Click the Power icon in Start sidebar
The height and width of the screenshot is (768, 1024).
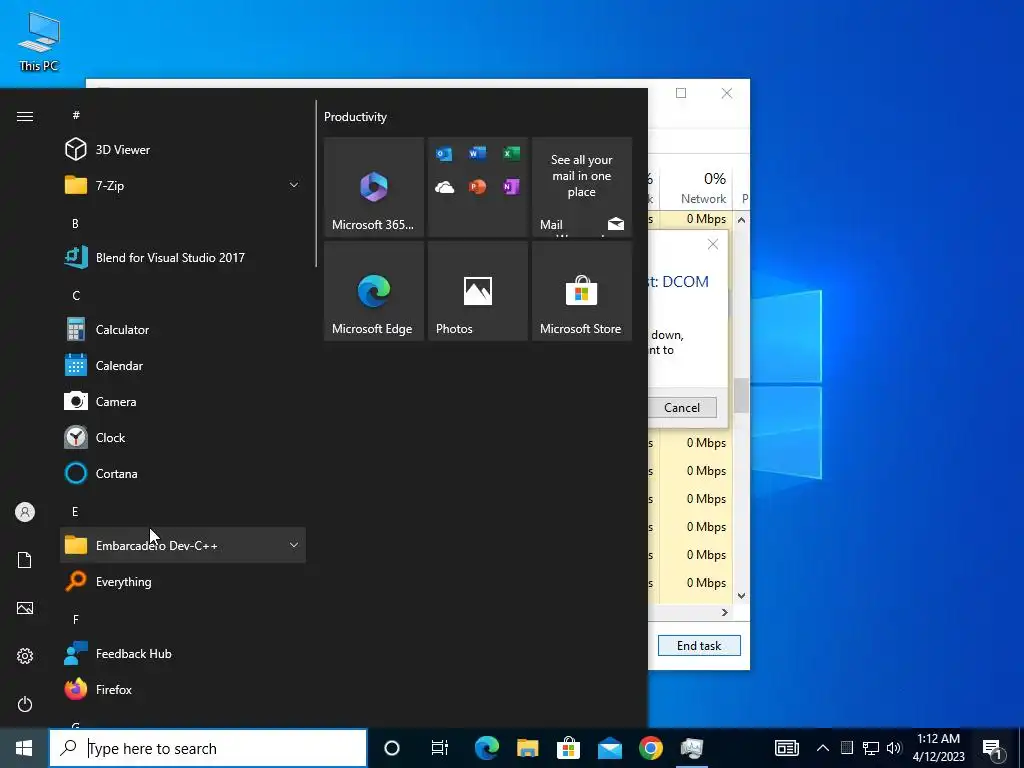[x=25, y=704]
